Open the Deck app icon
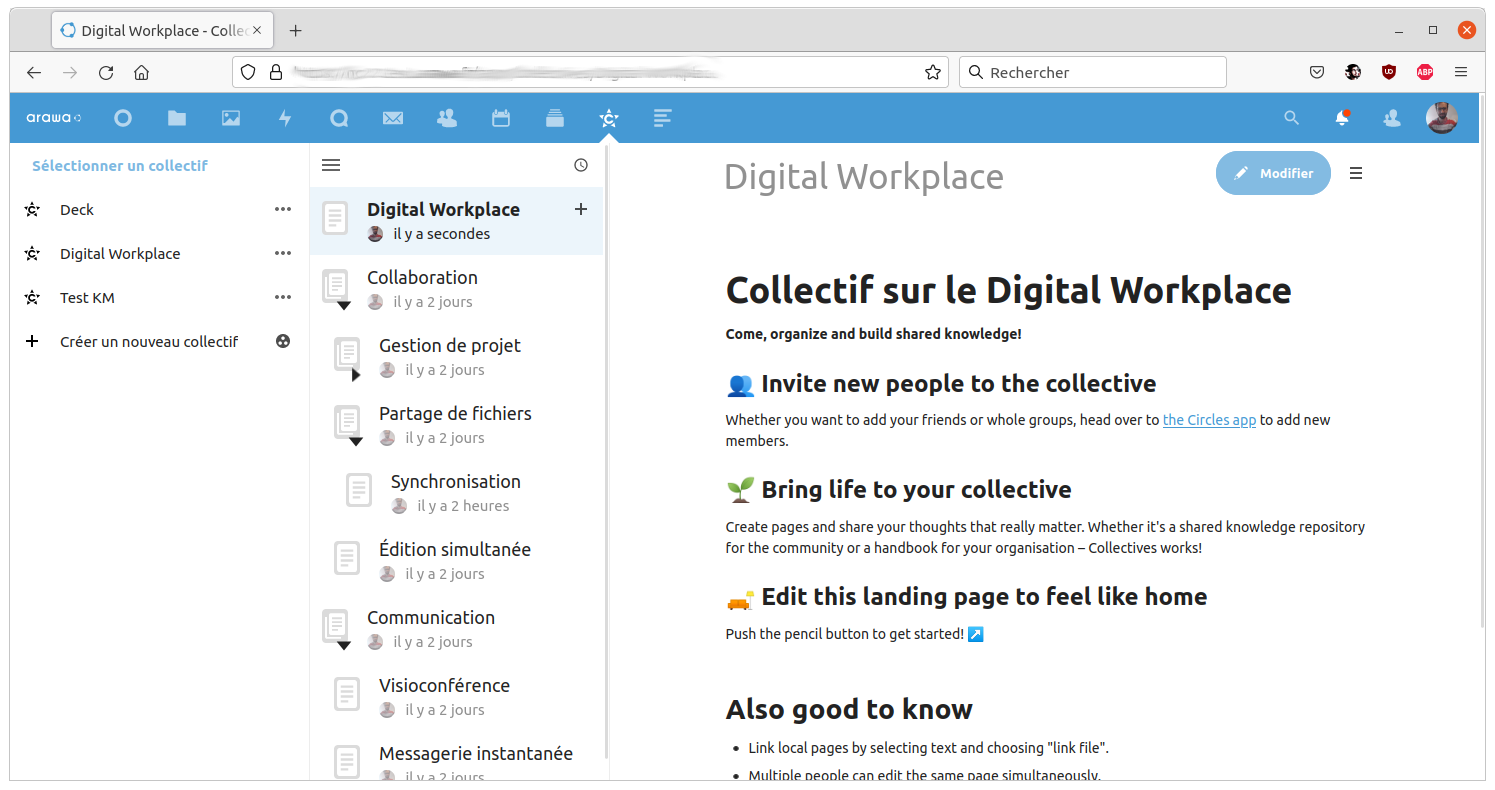This screenshot has height=790, width=1495. (555, 118)
